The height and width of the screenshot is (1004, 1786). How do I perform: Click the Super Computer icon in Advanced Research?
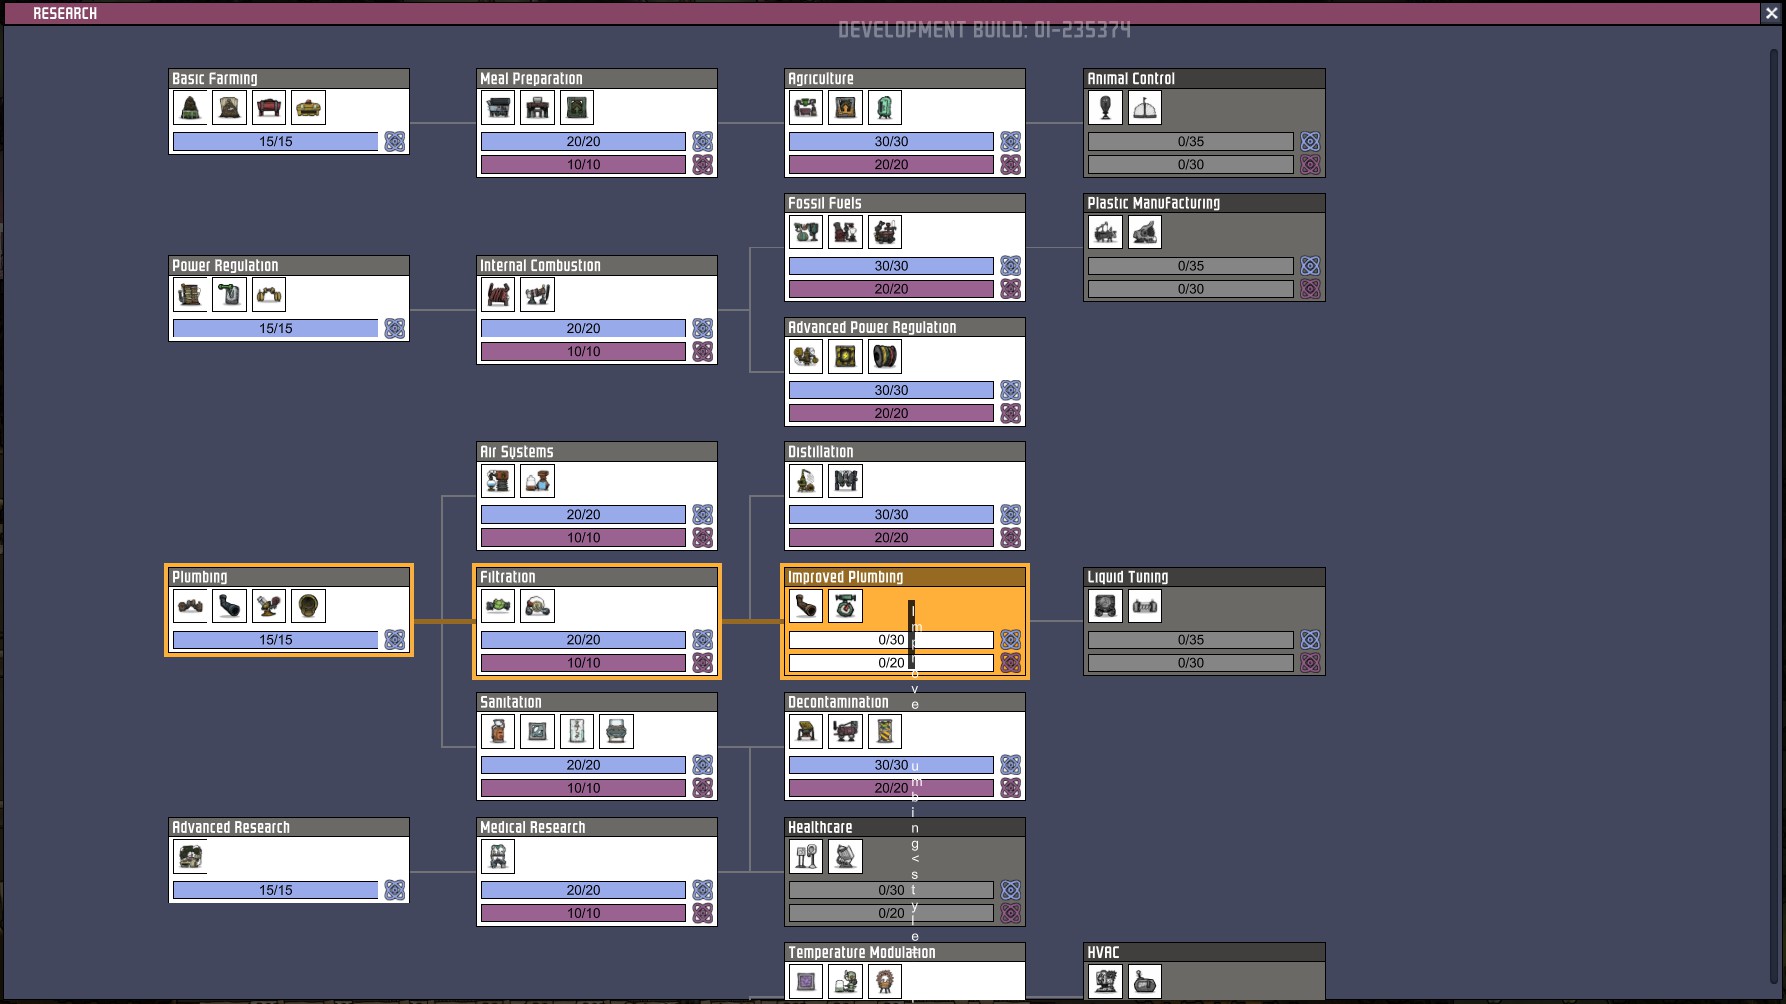190,856
